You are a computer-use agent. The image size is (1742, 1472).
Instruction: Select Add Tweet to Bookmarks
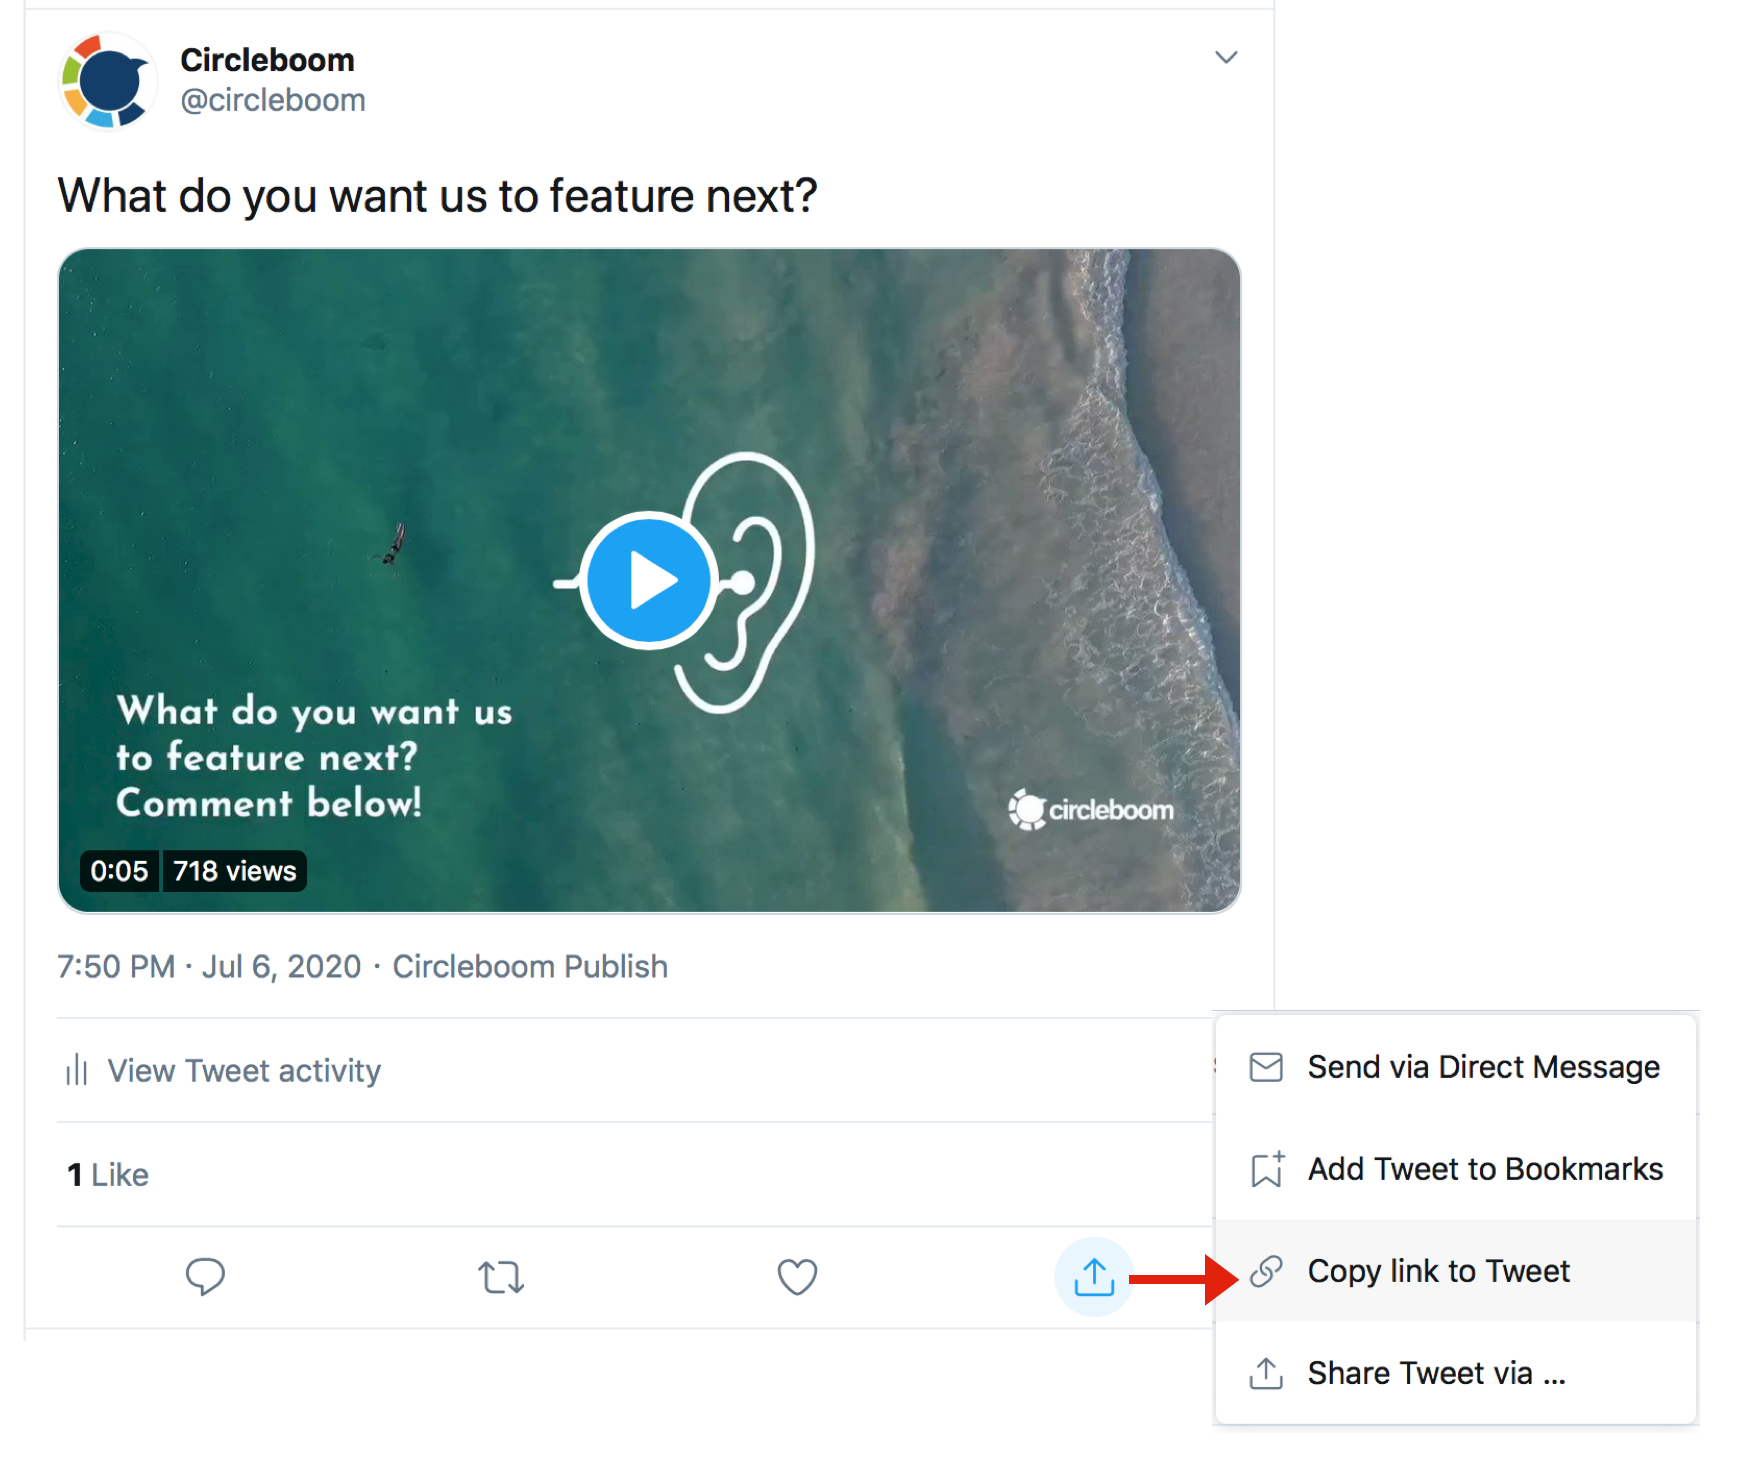coord(1484,1169)
